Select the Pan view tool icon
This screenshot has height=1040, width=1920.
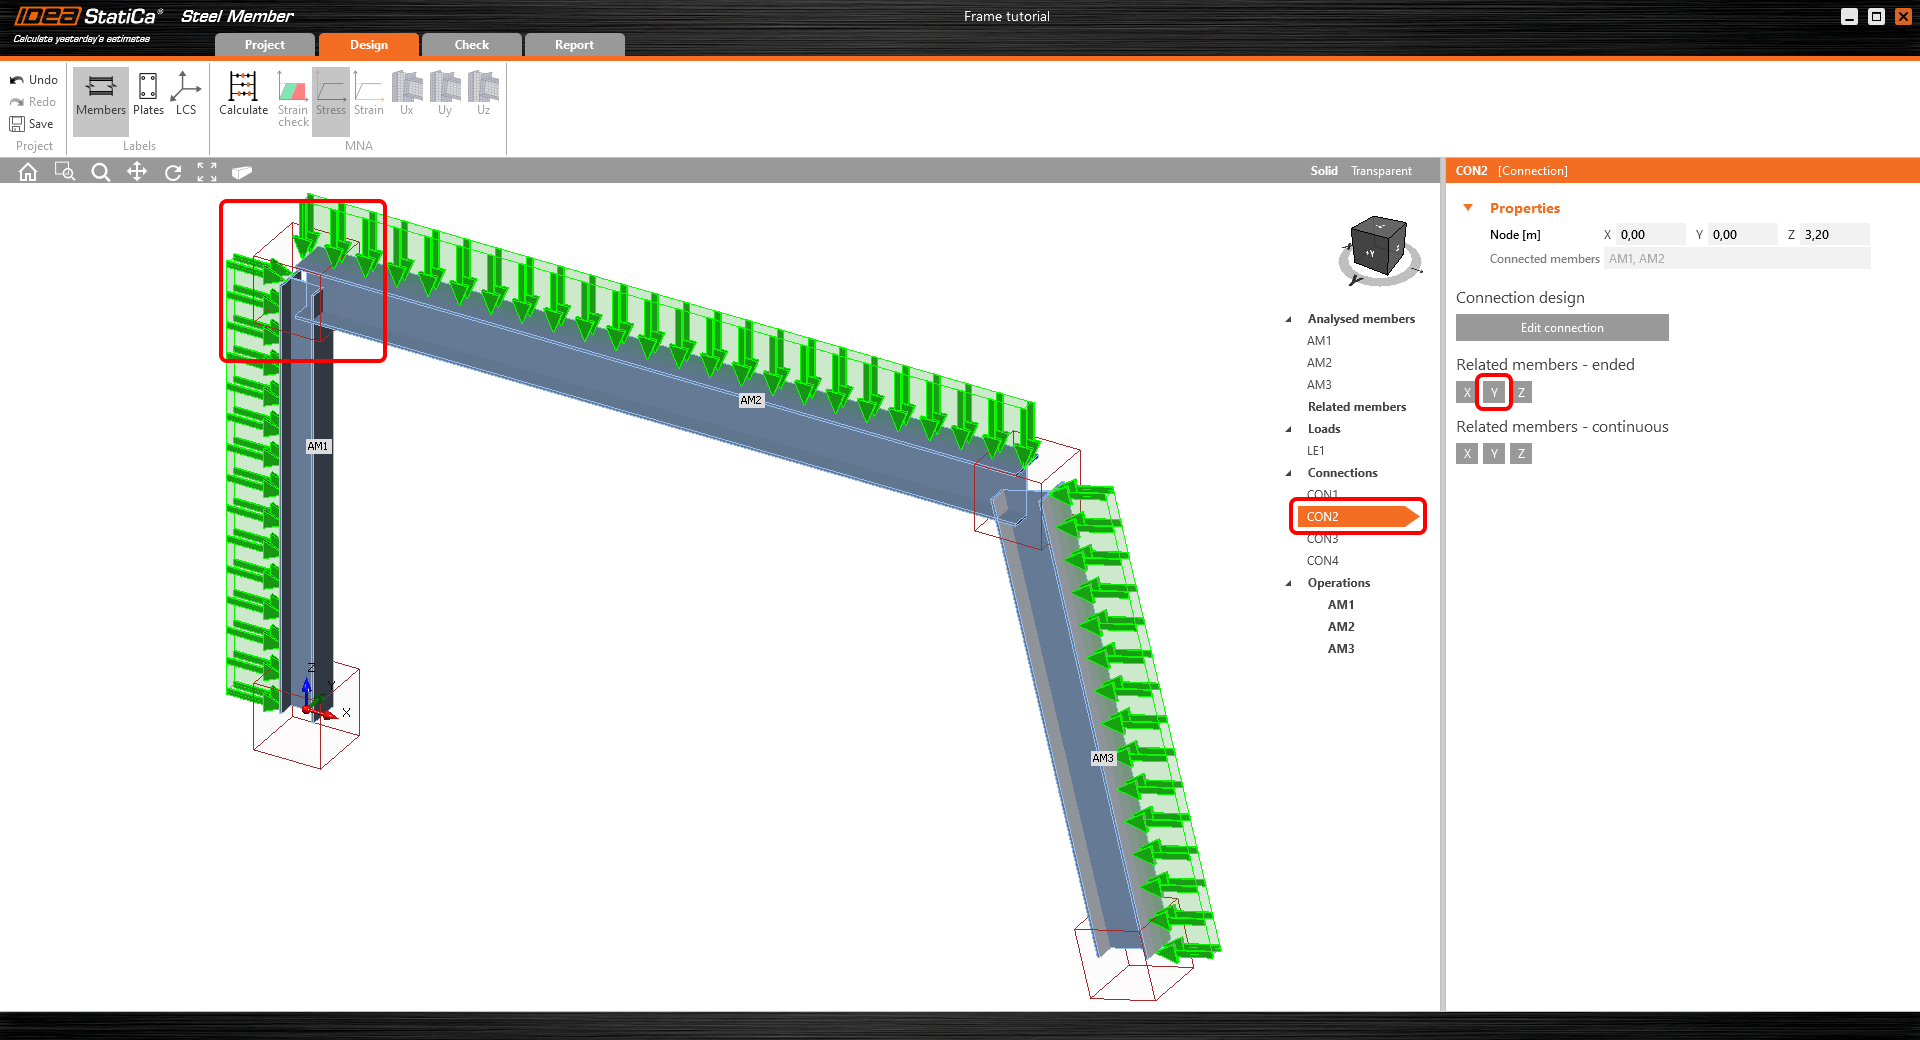137,172
